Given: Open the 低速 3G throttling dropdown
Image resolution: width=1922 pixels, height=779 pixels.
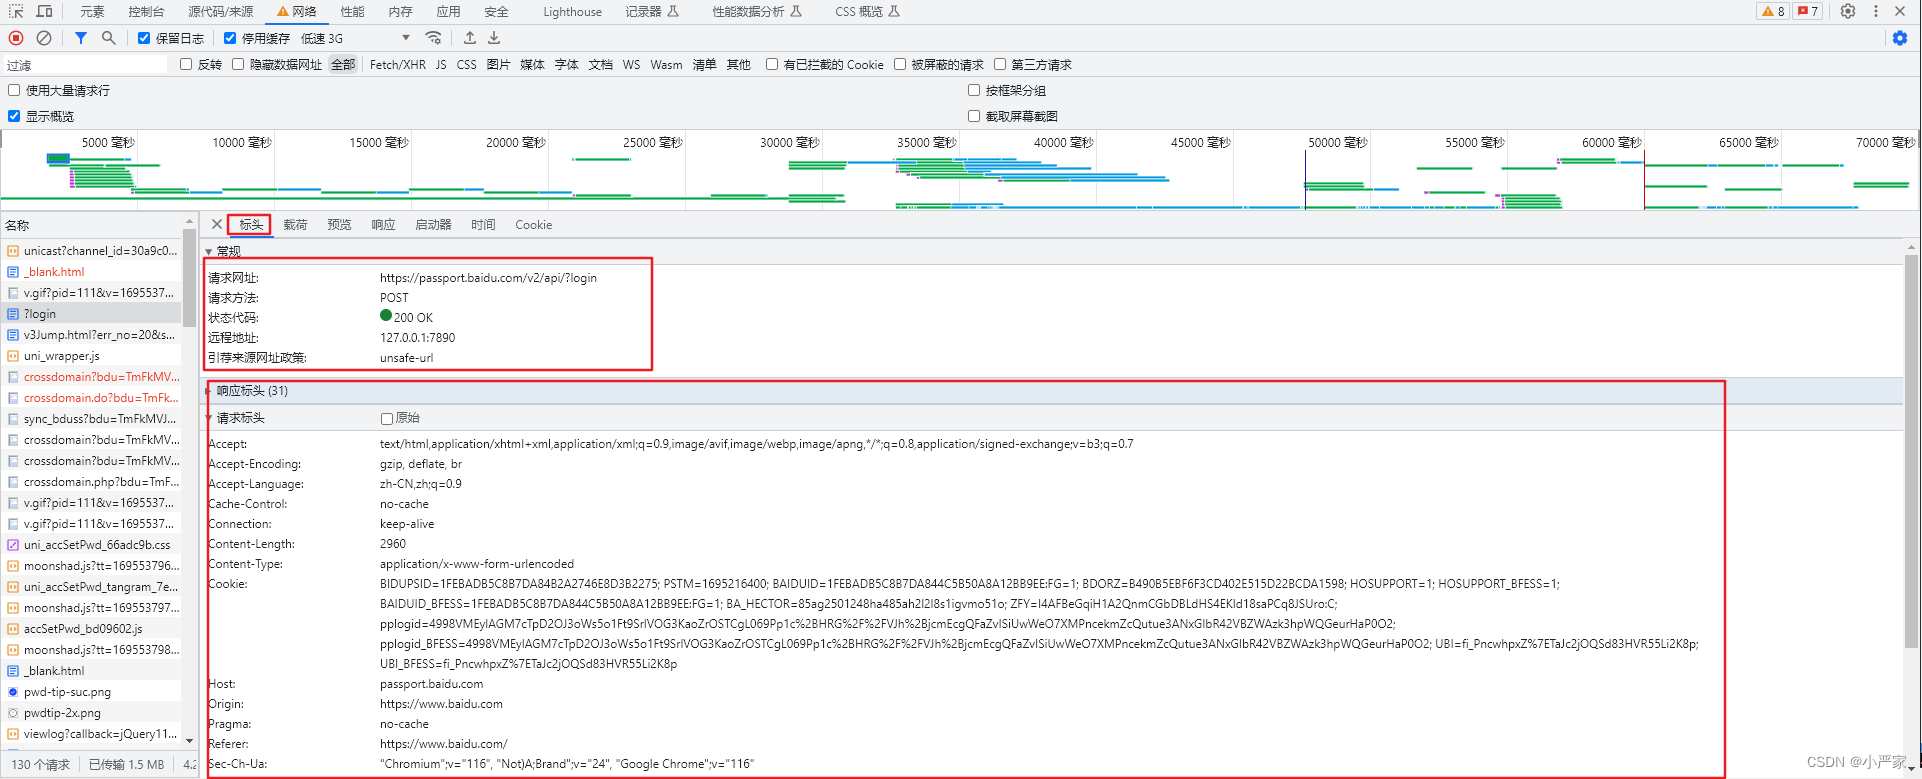Looking at the screenshot, I should coord(355,38).
